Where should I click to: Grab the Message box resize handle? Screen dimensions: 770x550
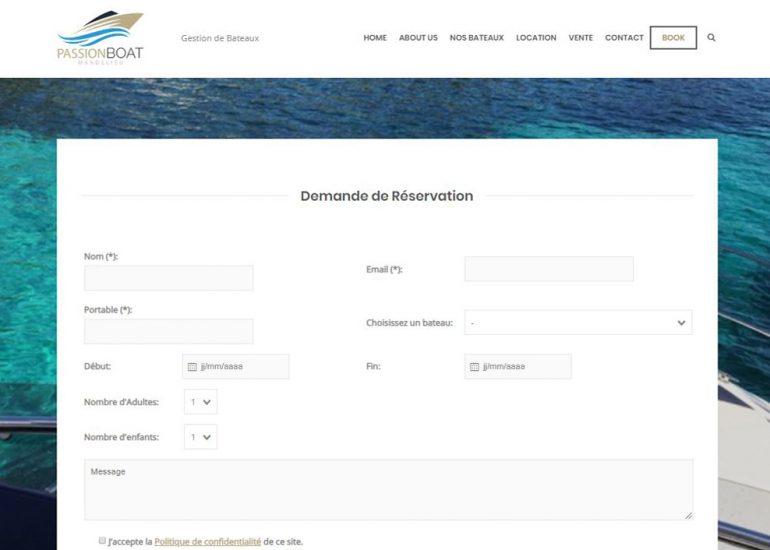click(x=688, y=516)
